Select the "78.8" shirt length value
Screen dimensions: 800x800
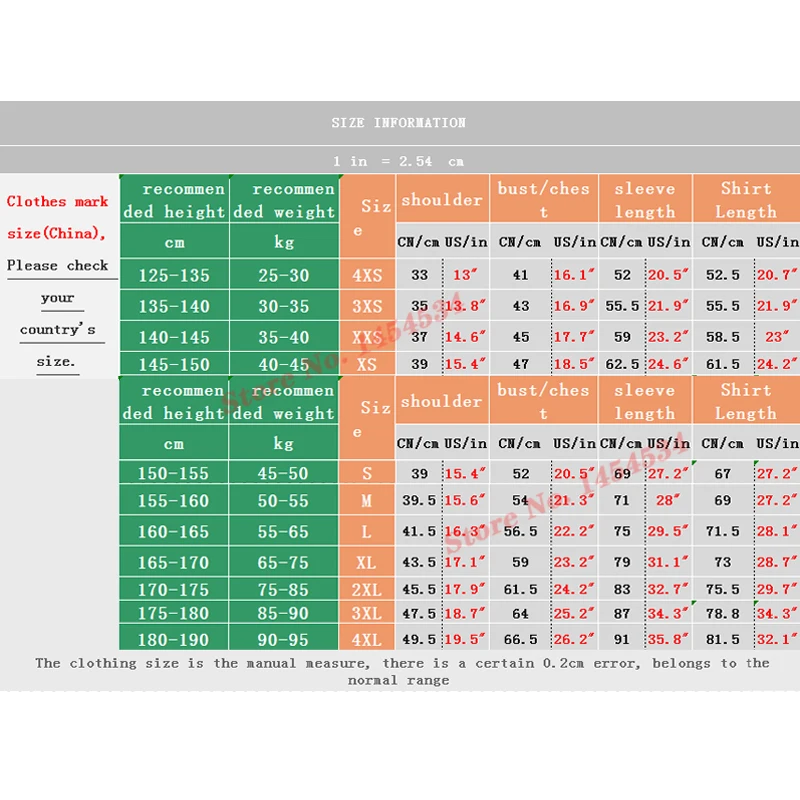722,613
